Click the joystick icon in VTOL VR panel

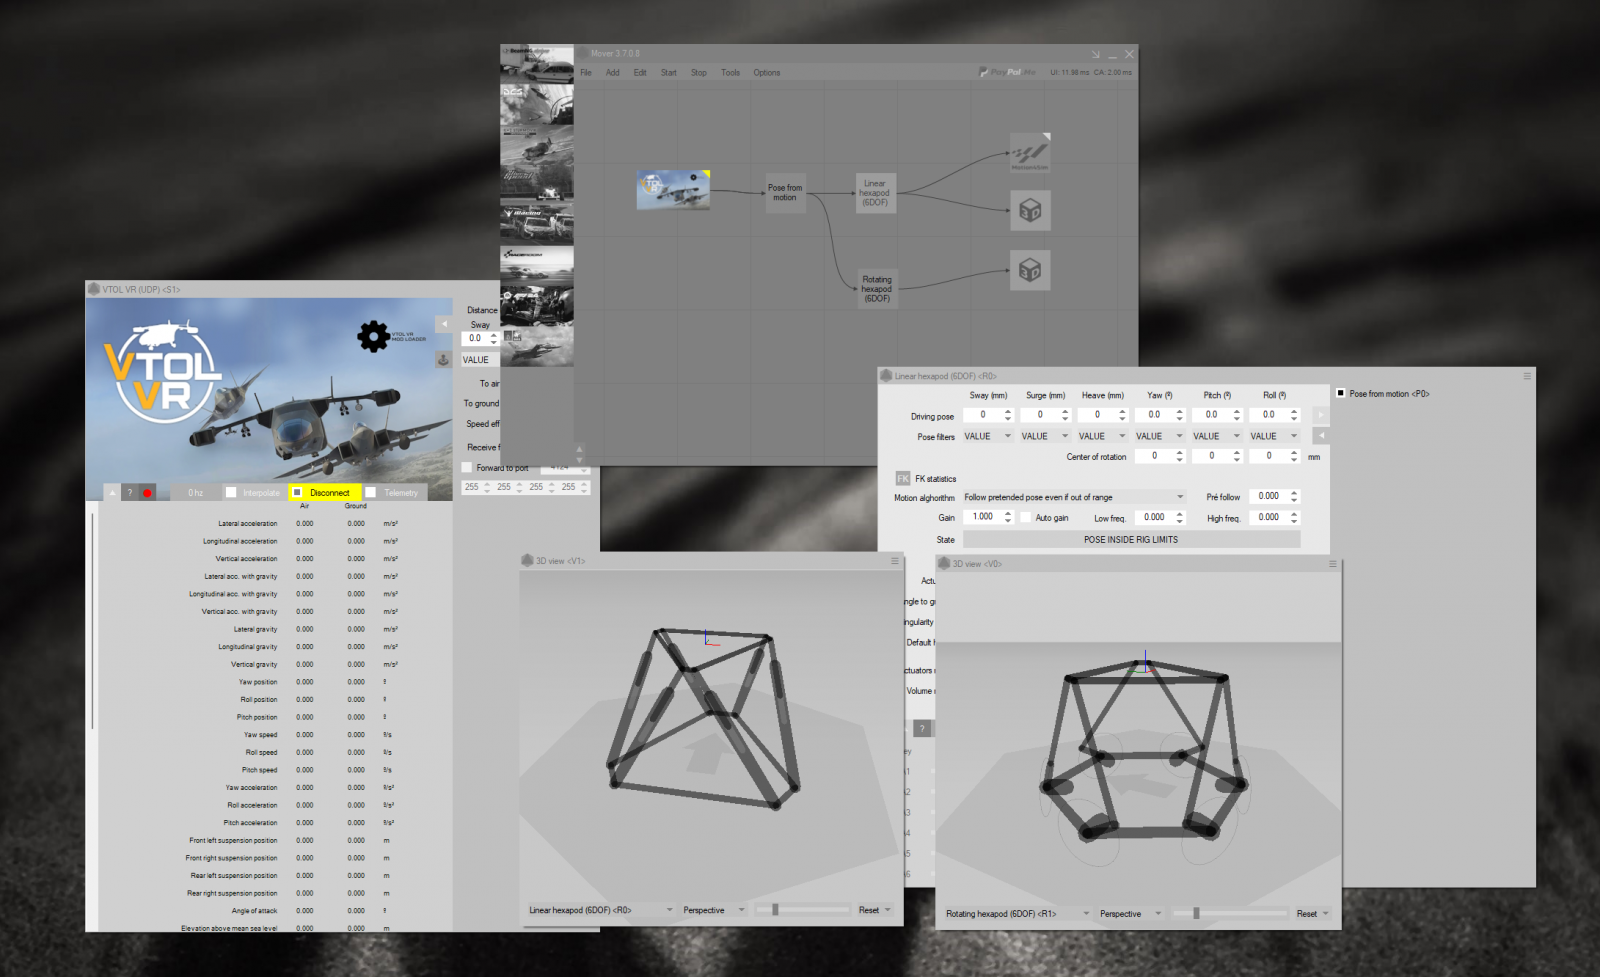point(443,360)
